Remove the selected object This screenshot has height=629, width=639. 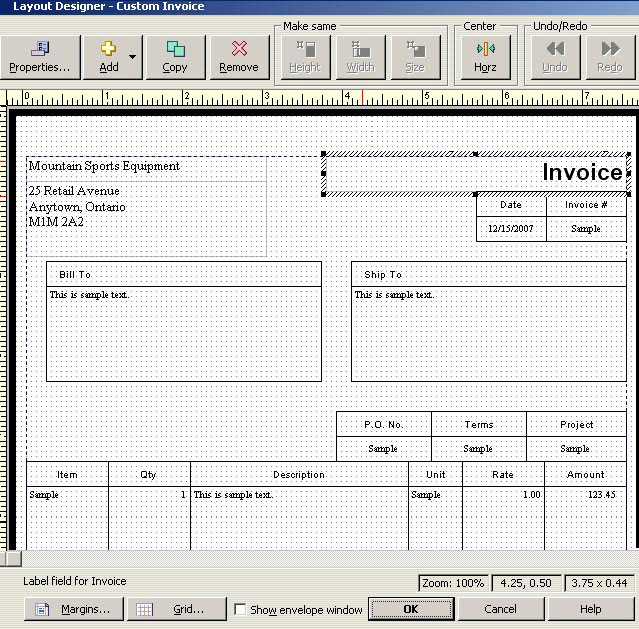pos(239,57)
